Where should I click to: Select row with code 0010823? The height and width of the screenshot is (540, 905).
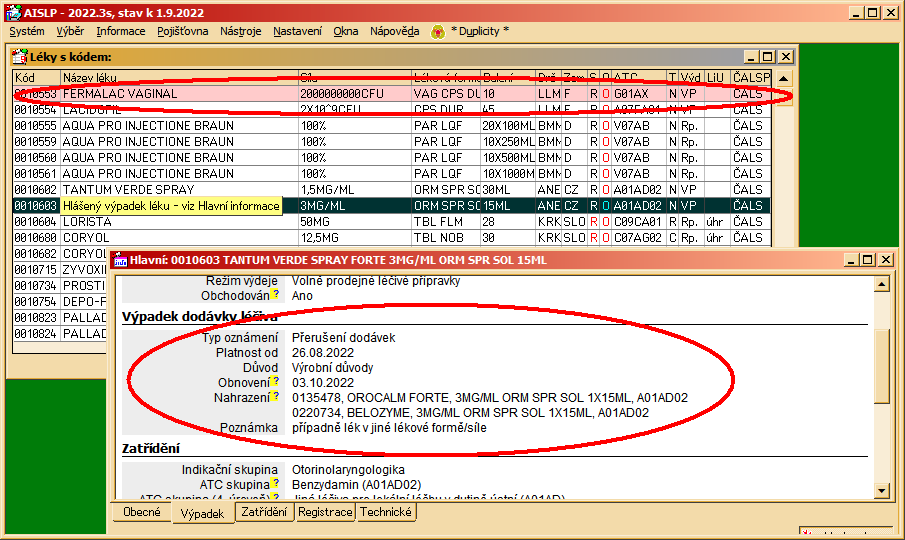tap(59, 318)
